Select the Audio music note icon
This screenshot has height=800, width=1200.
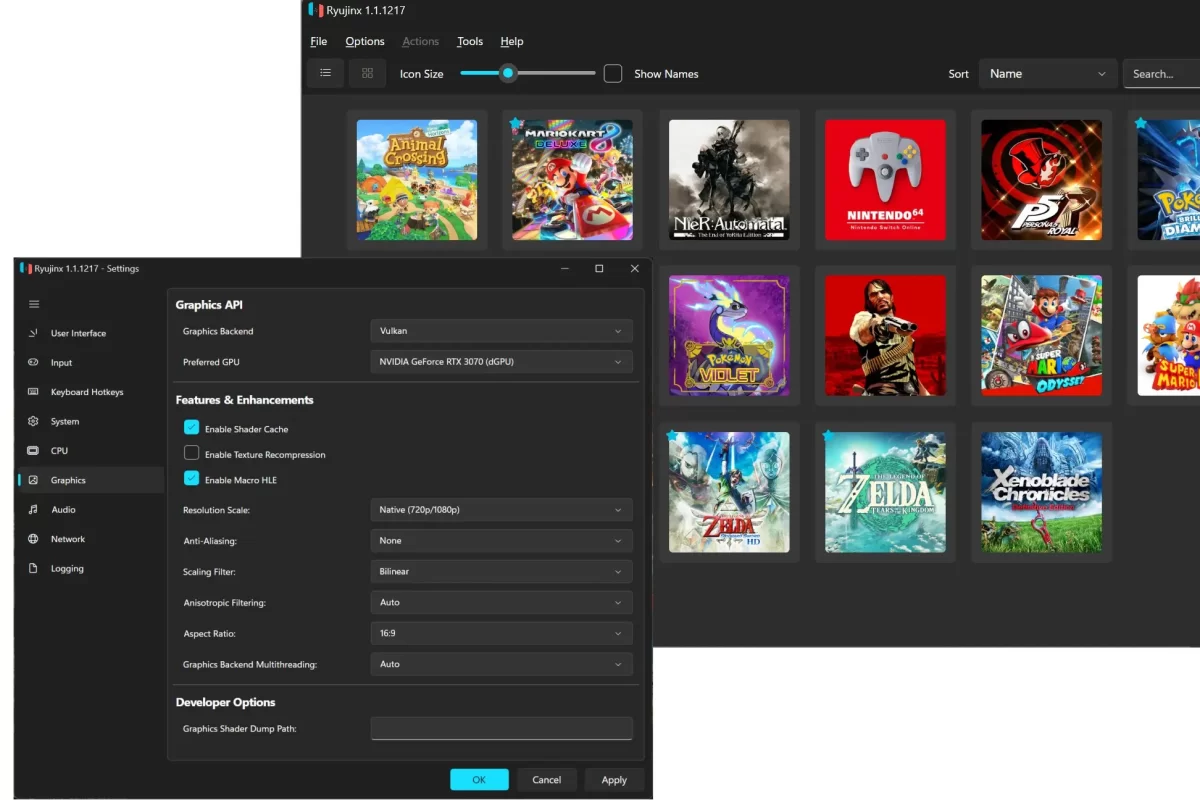point(33,510)
